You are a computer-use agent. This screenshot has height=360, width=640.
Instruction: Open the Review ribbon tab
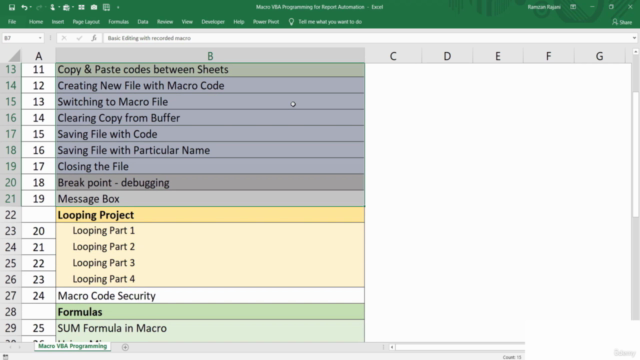click(165, 22)
